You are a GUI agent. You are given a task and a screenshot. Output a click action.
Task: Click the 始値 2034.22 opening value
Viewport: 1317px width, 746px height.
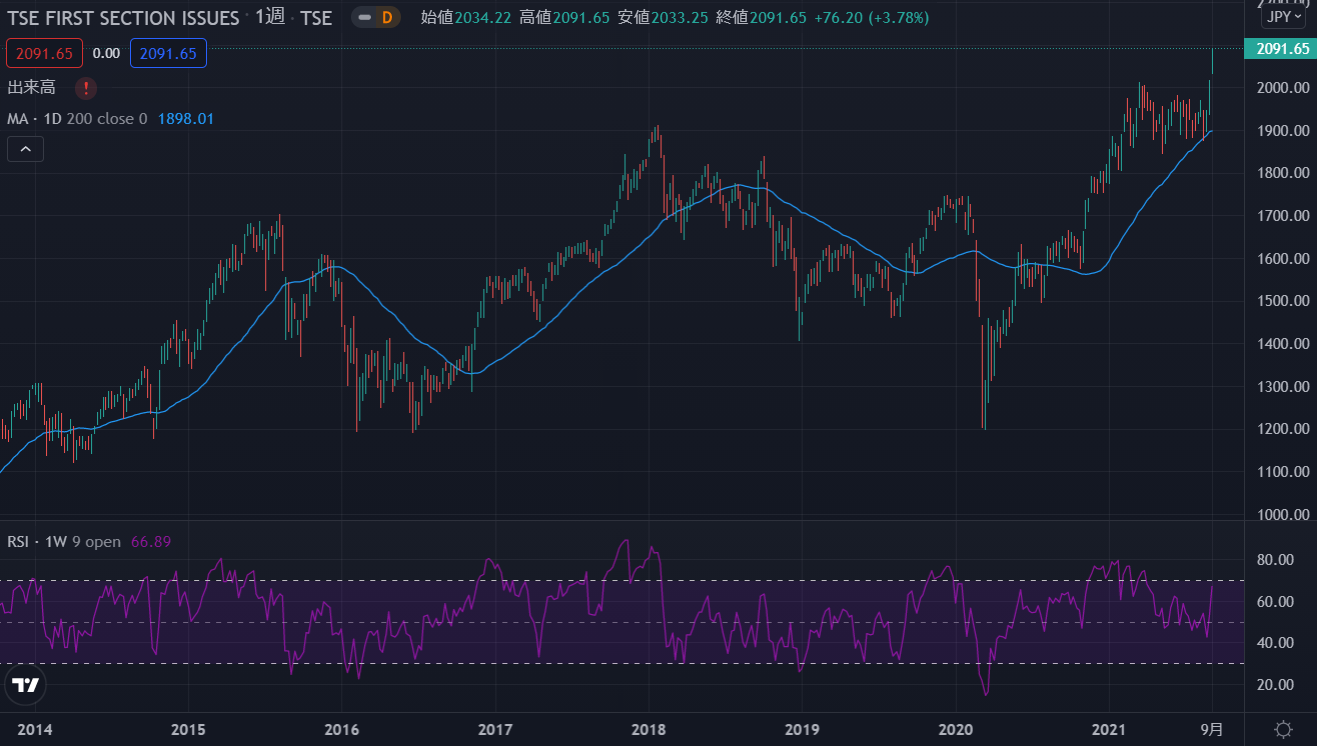pos(466,18)
